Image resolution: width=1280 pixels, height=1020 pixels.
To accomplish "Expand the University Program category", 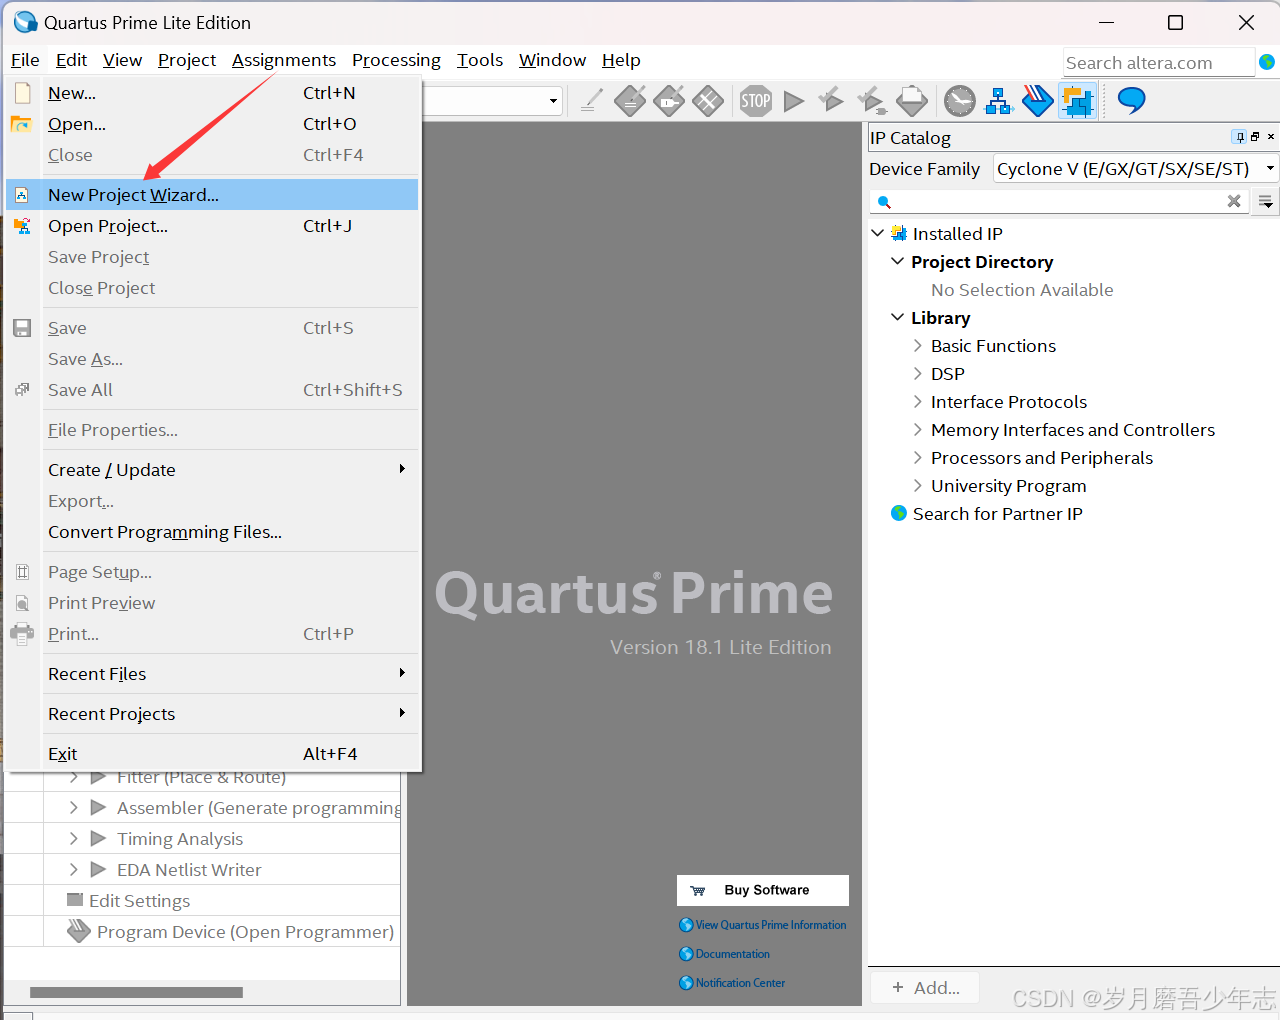I will 918,485.
